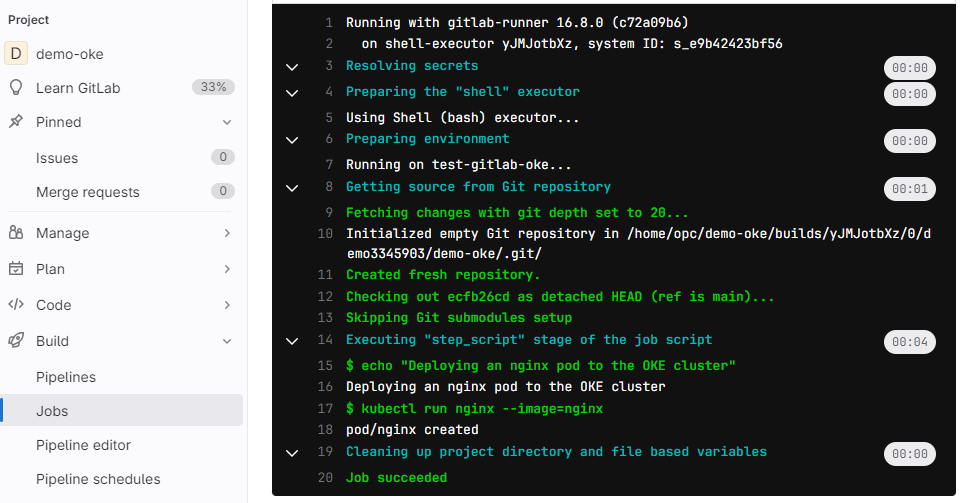This screenshot has height=503, width=964.
Task: Open Pipelines under Build
Action: pos(66,377)
